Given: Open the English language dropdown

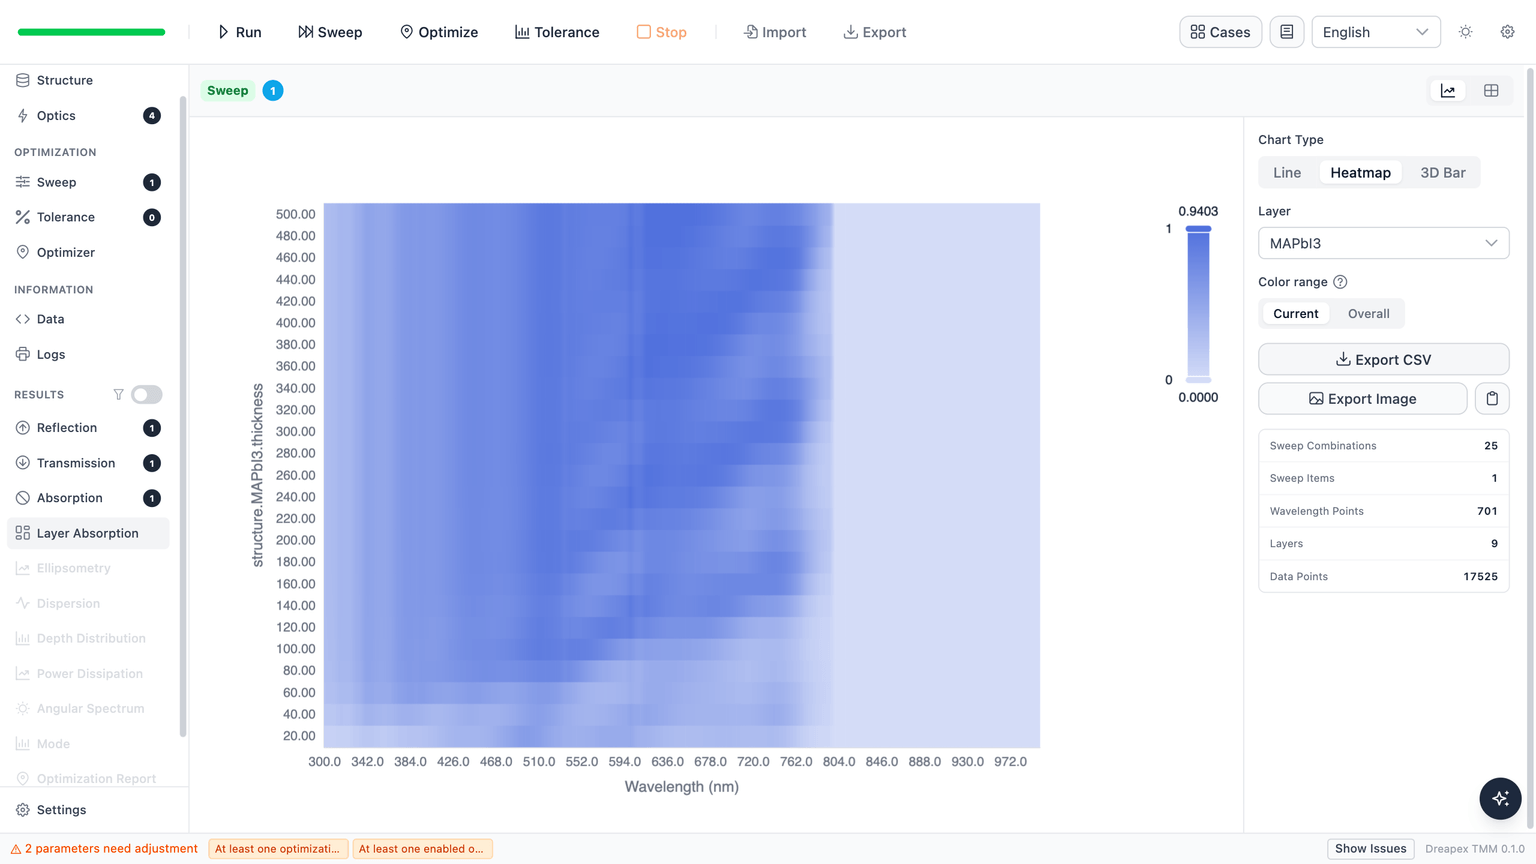Looking at the screenshot, I should point(1375,32).
